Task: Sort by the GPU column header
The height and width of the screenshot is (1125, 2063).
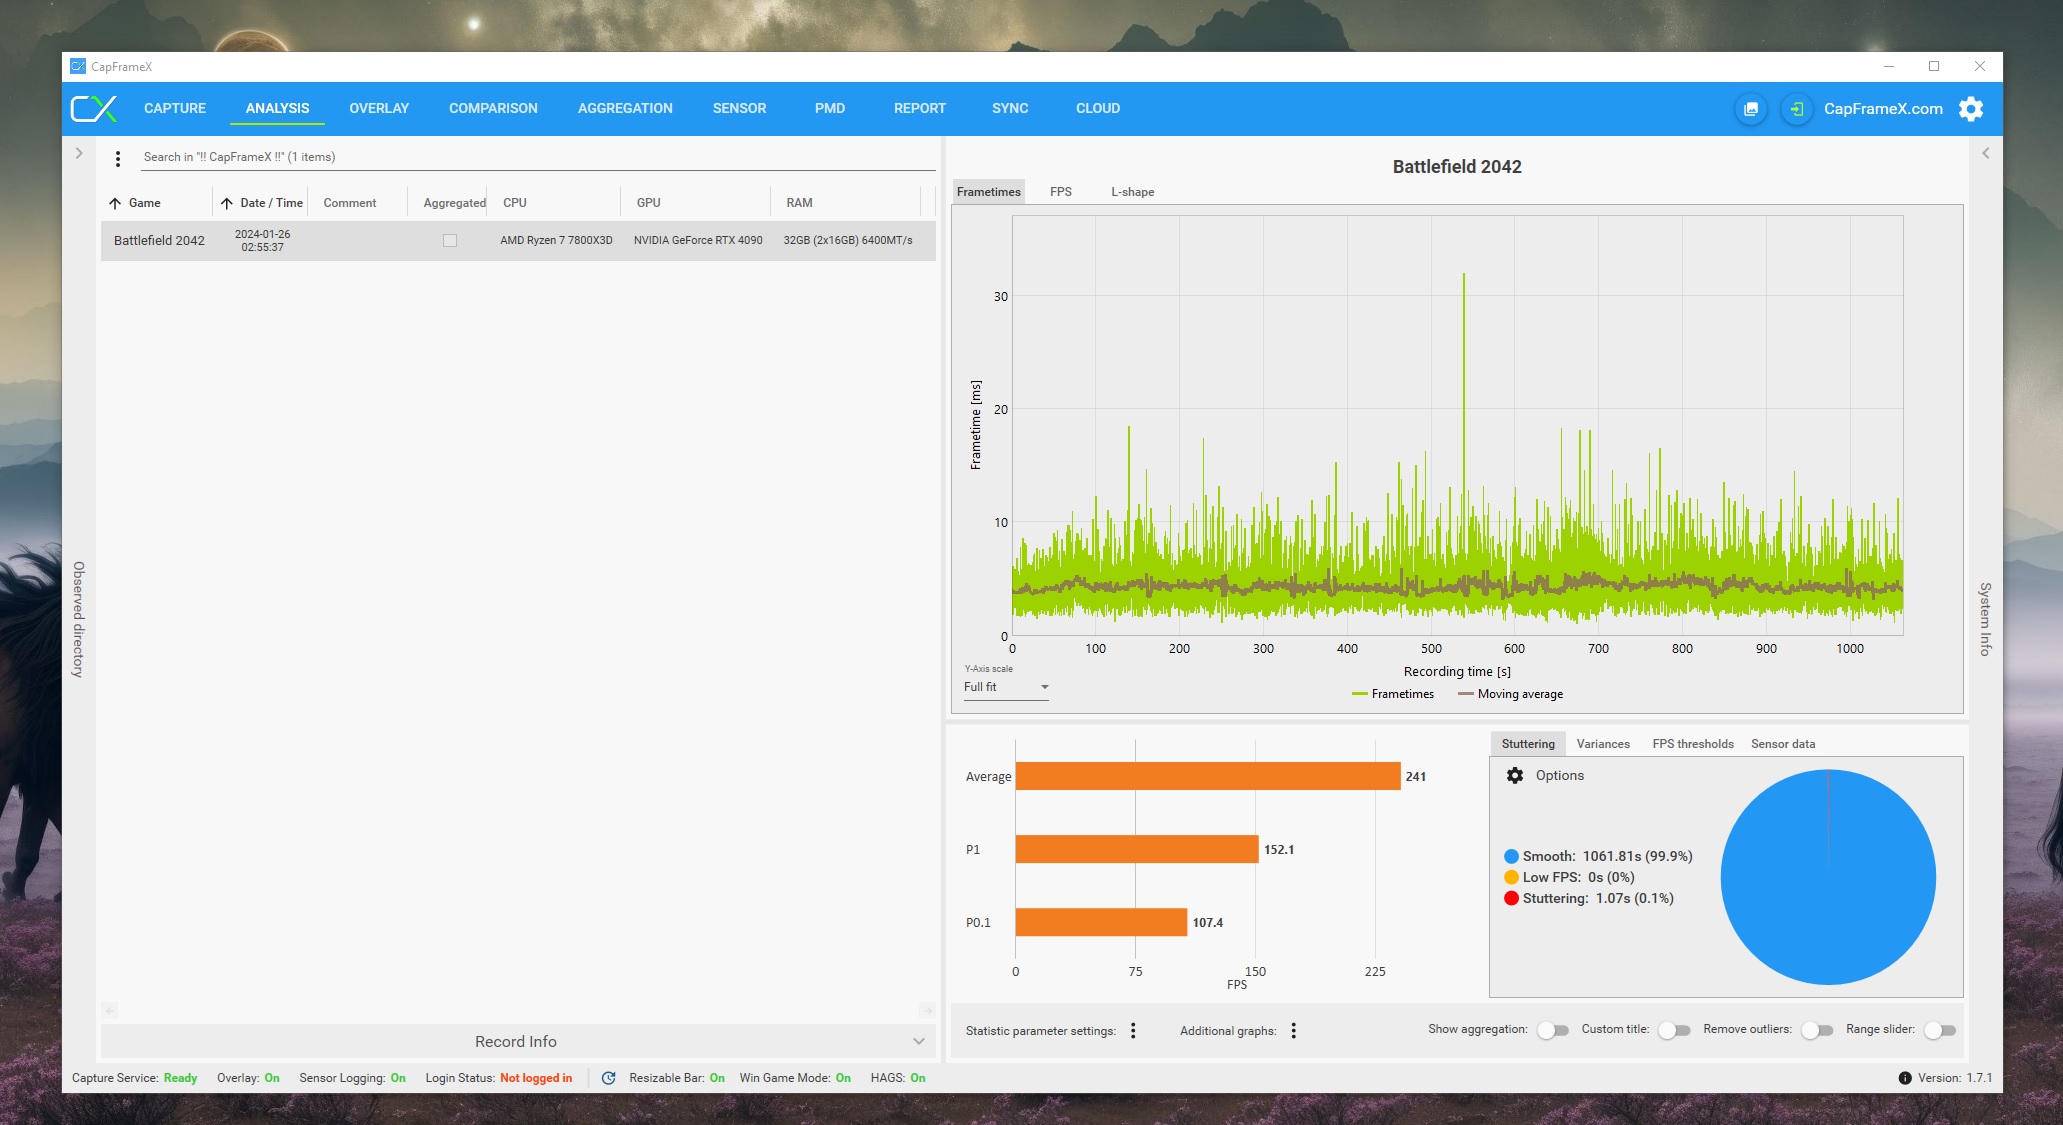Action: click(x=649, y=203)
